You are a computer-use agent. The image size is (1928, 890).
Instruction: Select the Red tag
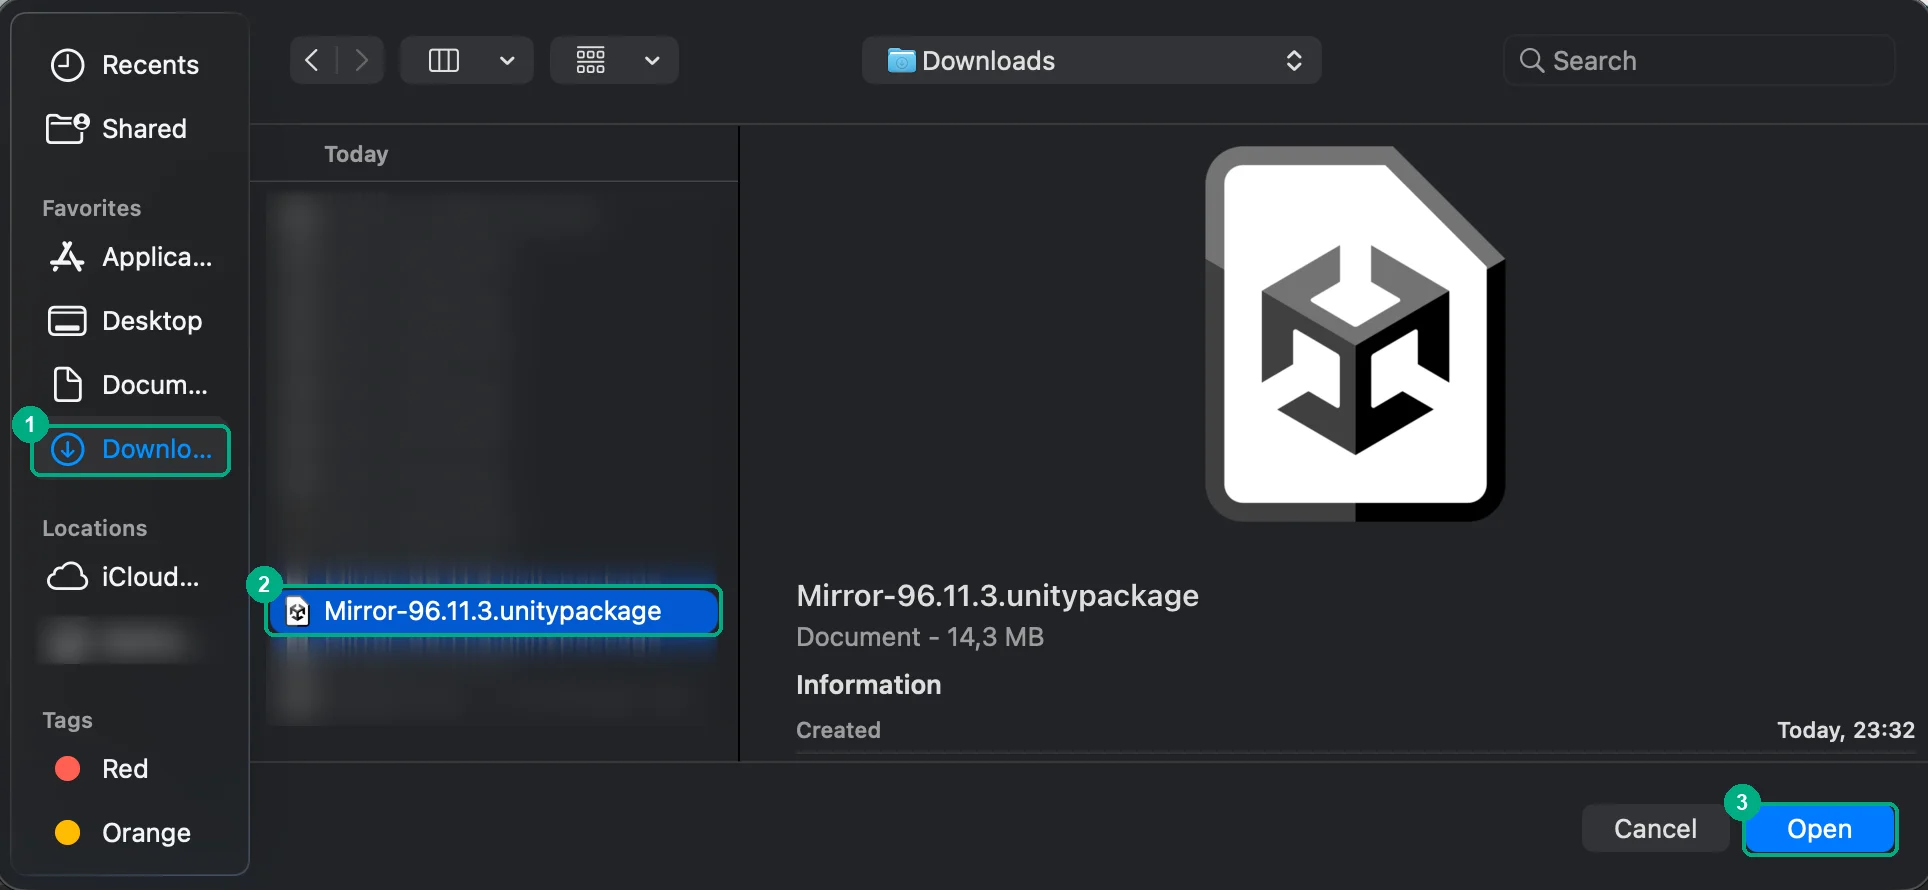101,769
